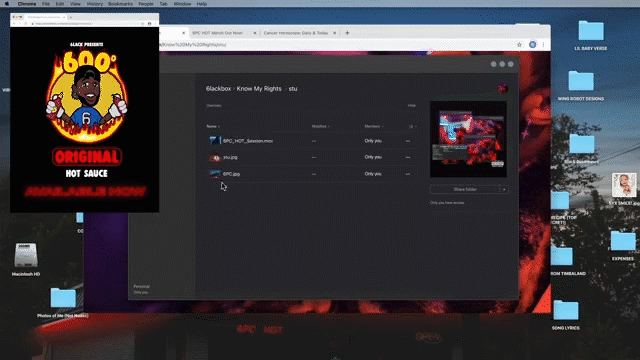640x360 pixels.
Task: Sort files by the Modified column
Action: [x=320, y=126]
